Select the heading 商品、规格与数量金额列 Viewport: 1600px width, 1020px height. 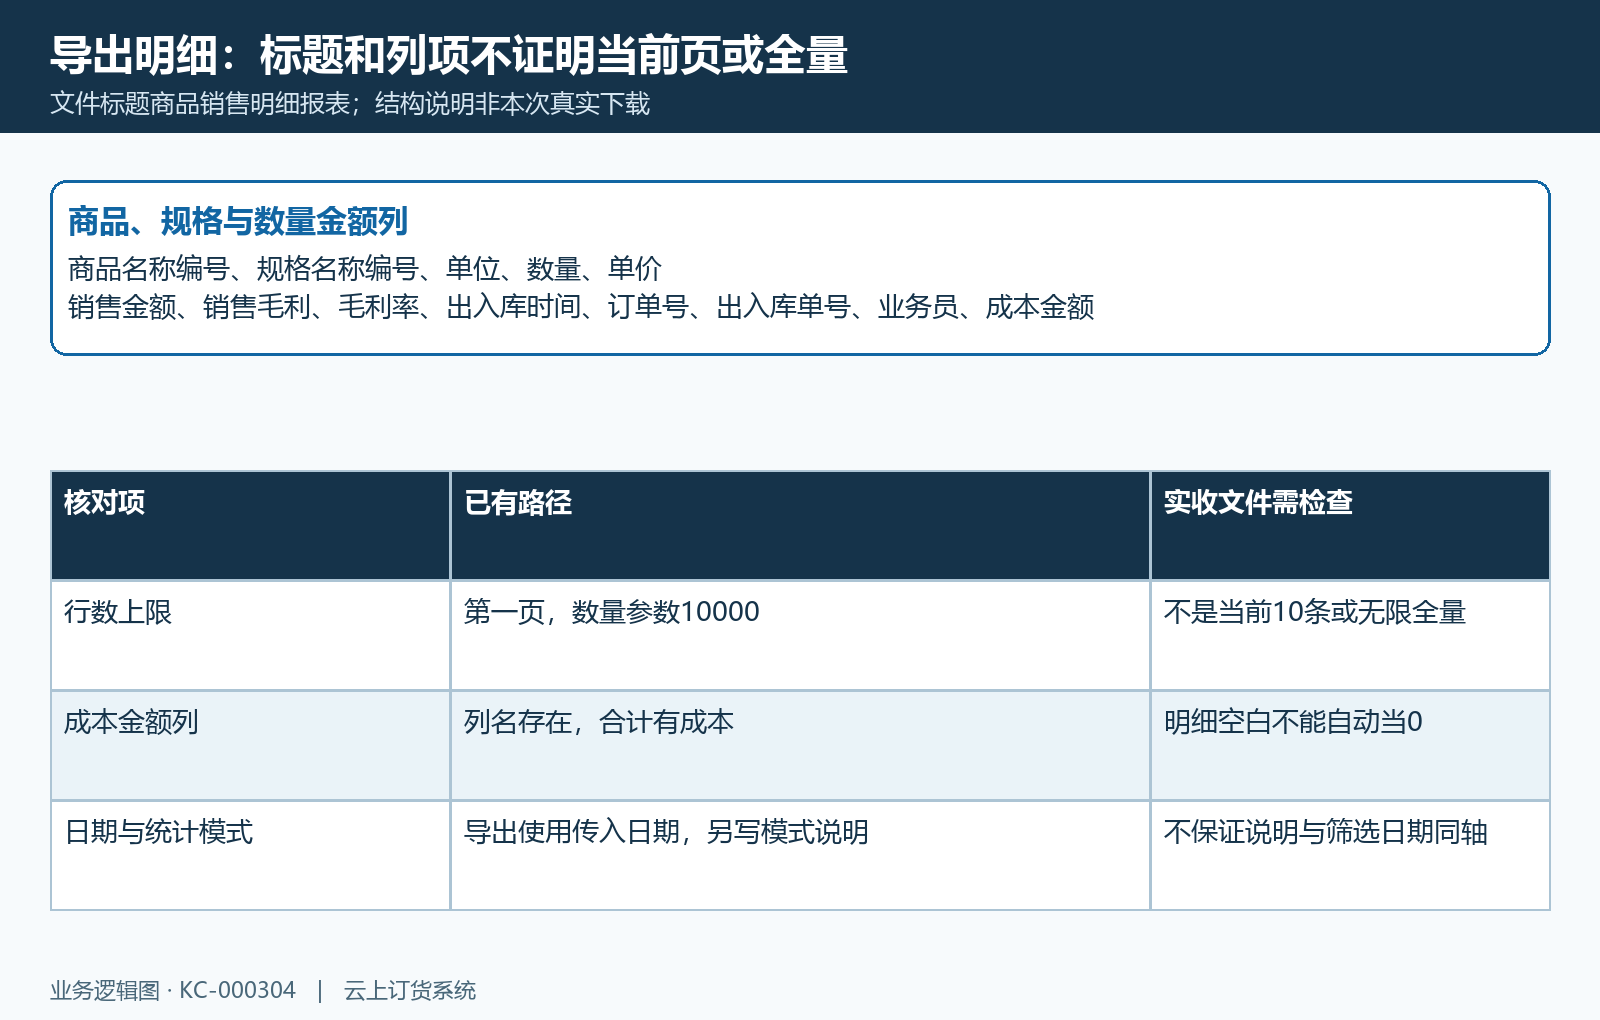click(x=238, y=221)
